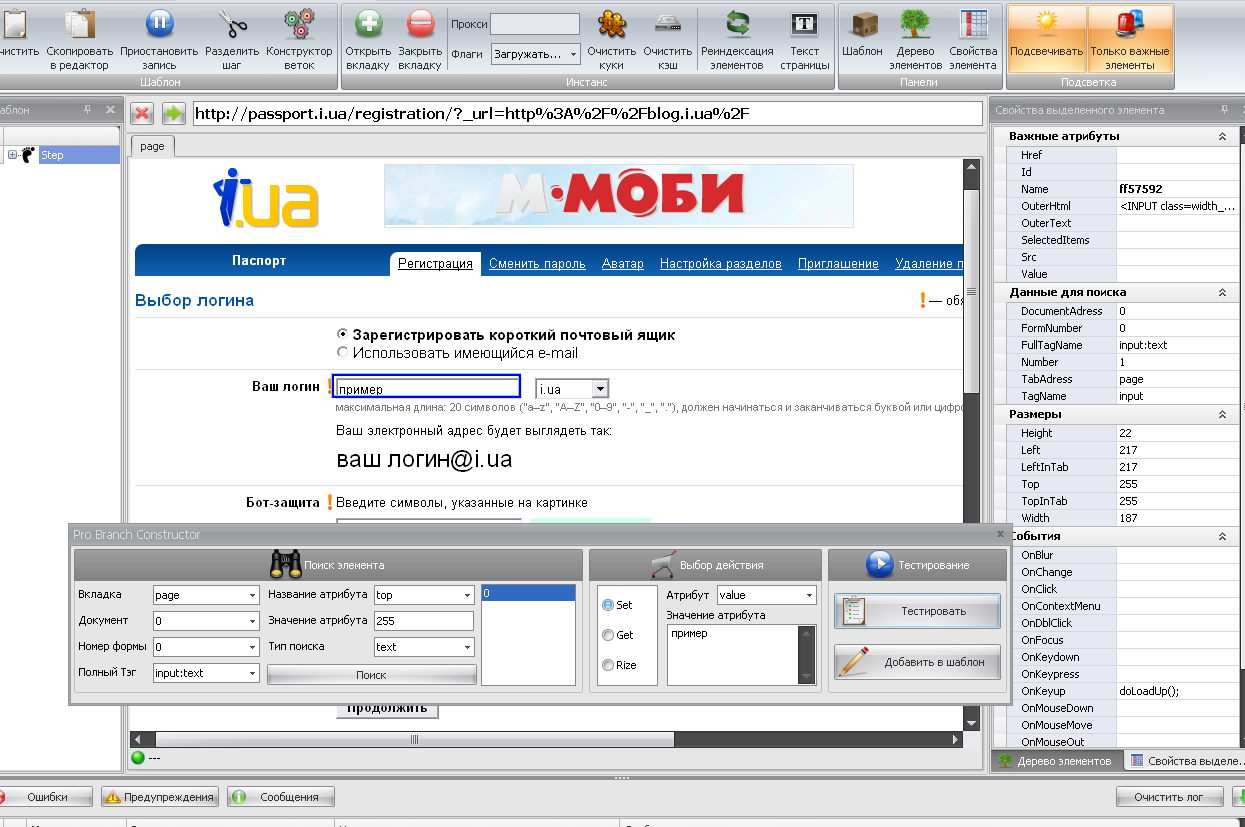Show Дерево элементов panel from ribbon
Viewport: 1245px width, 827px height.
tap(916, 24)
